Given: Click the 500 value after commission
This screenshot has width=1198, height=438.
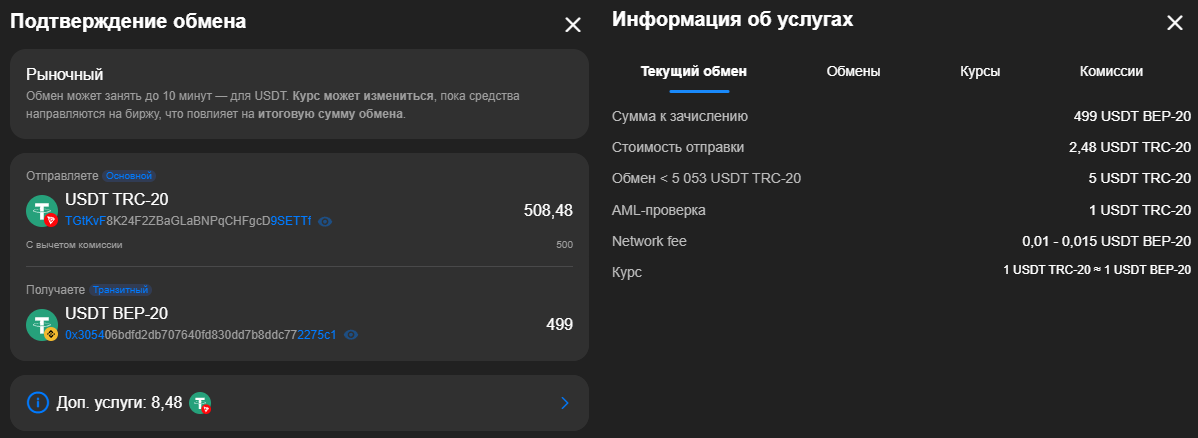Looking at the screenshot, I should coord(565,245).
